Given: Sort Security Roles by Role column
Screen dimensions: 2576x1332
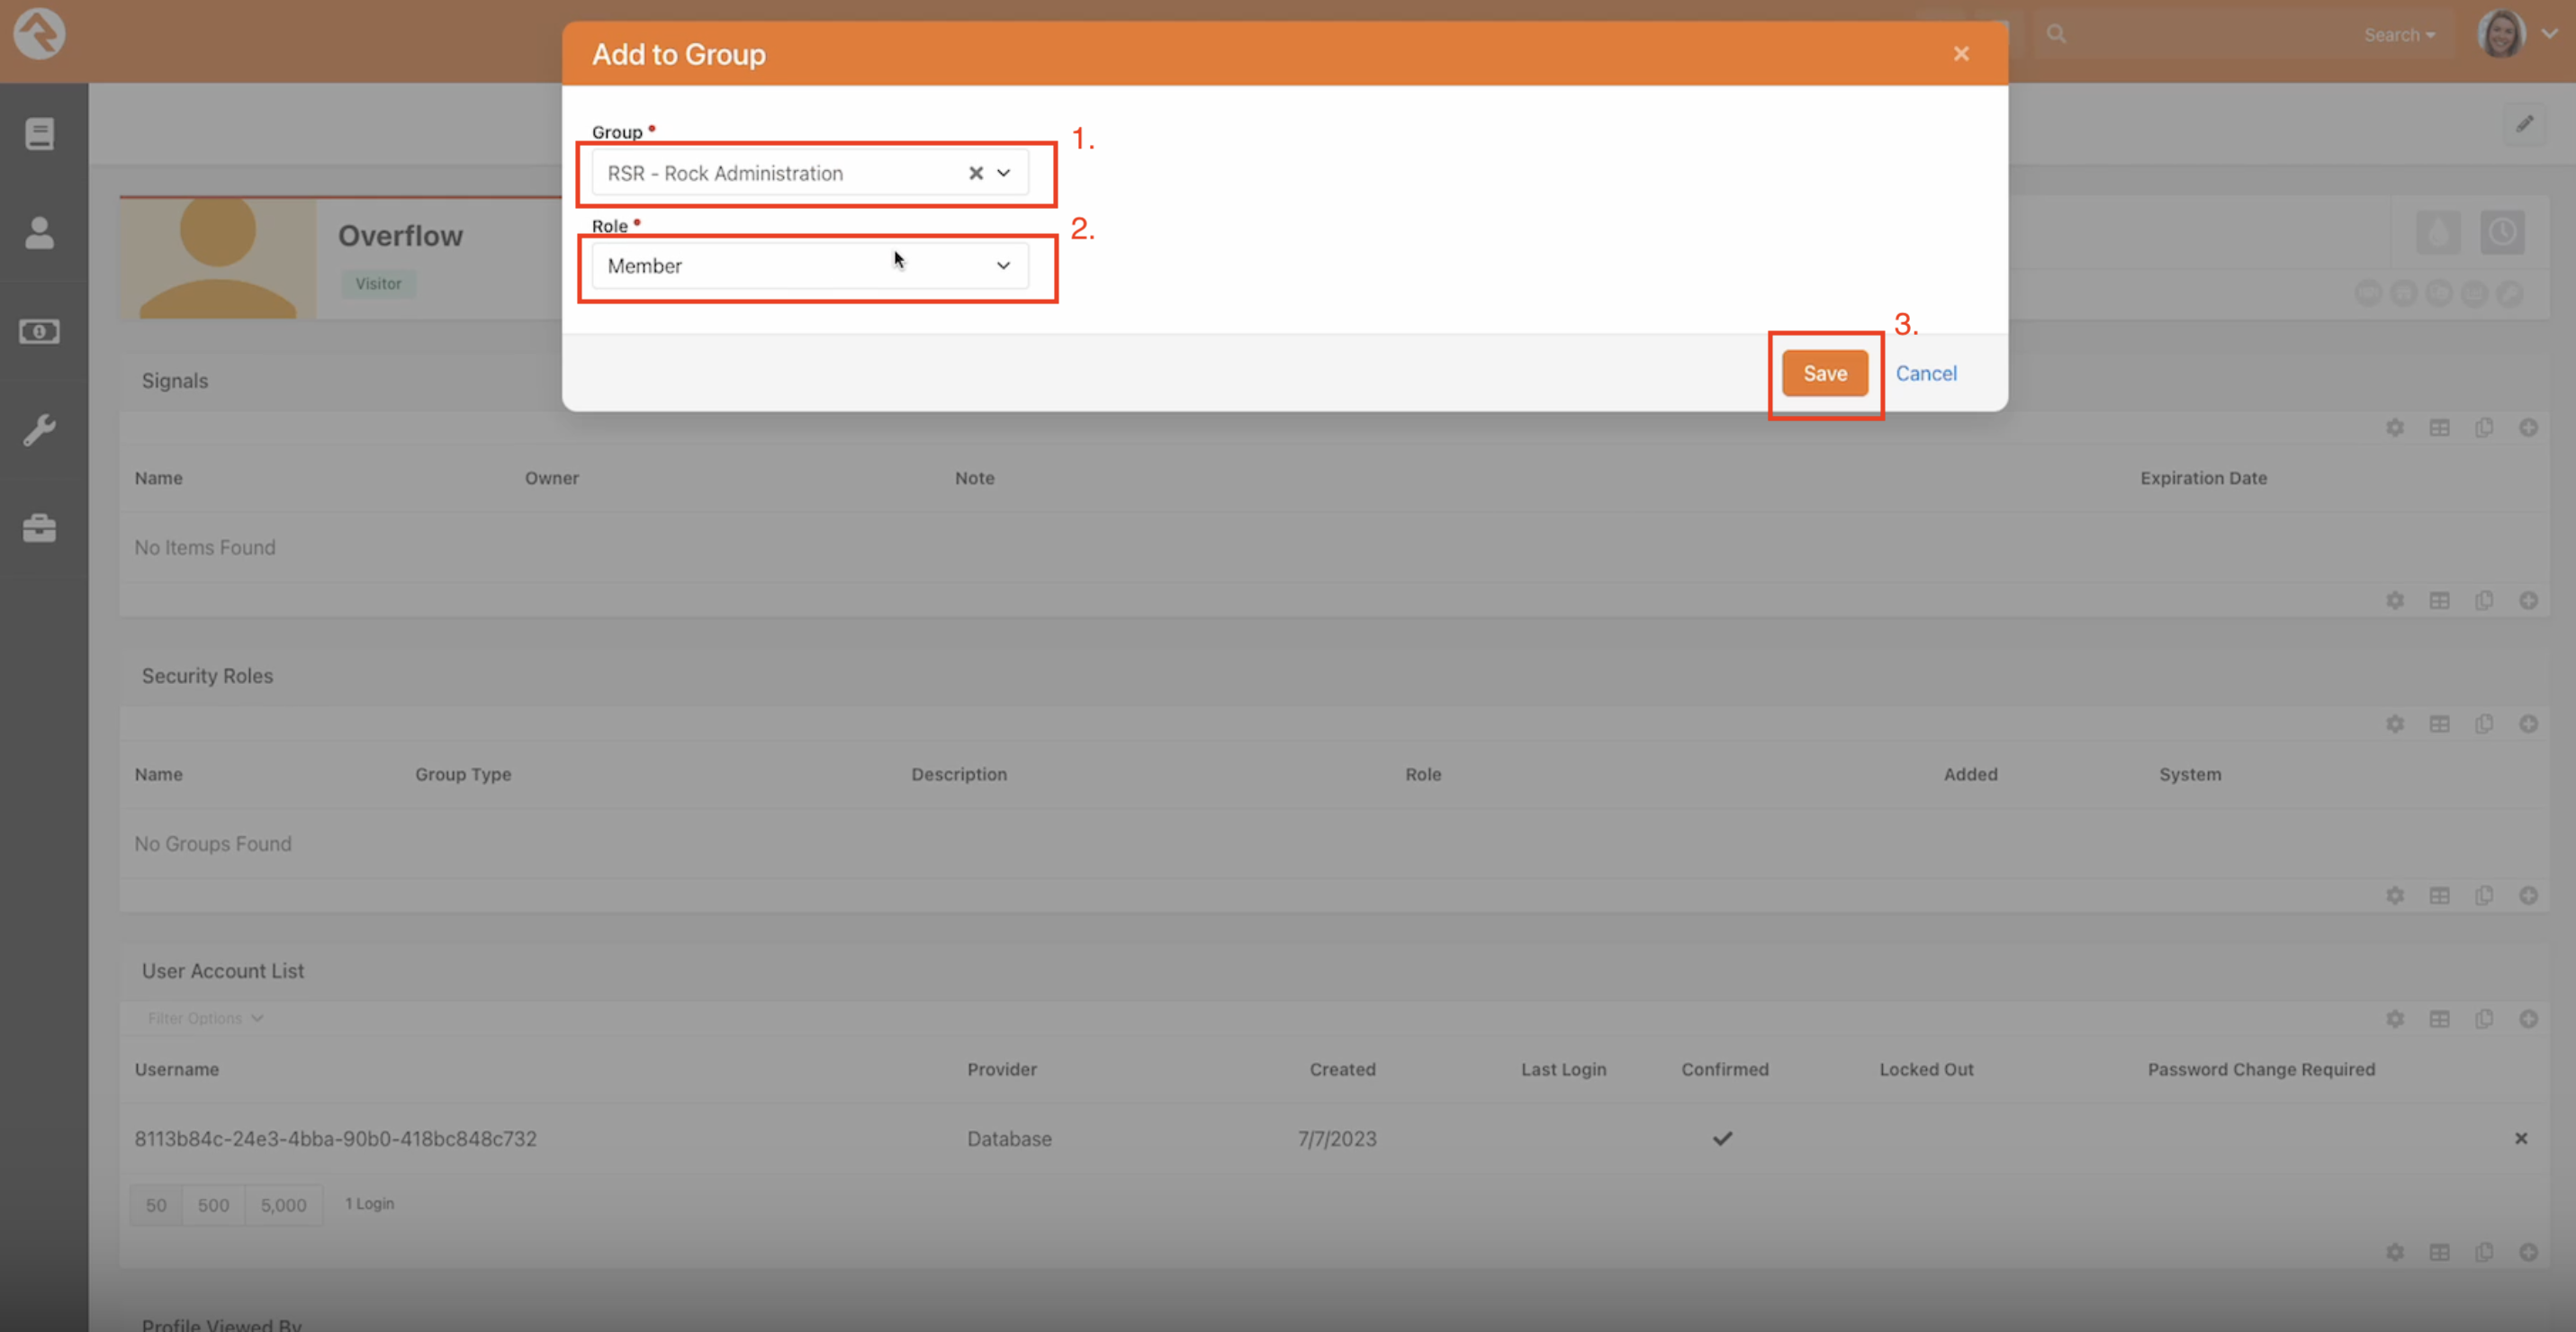Looking at the screenshot, I should point(1423,775).
